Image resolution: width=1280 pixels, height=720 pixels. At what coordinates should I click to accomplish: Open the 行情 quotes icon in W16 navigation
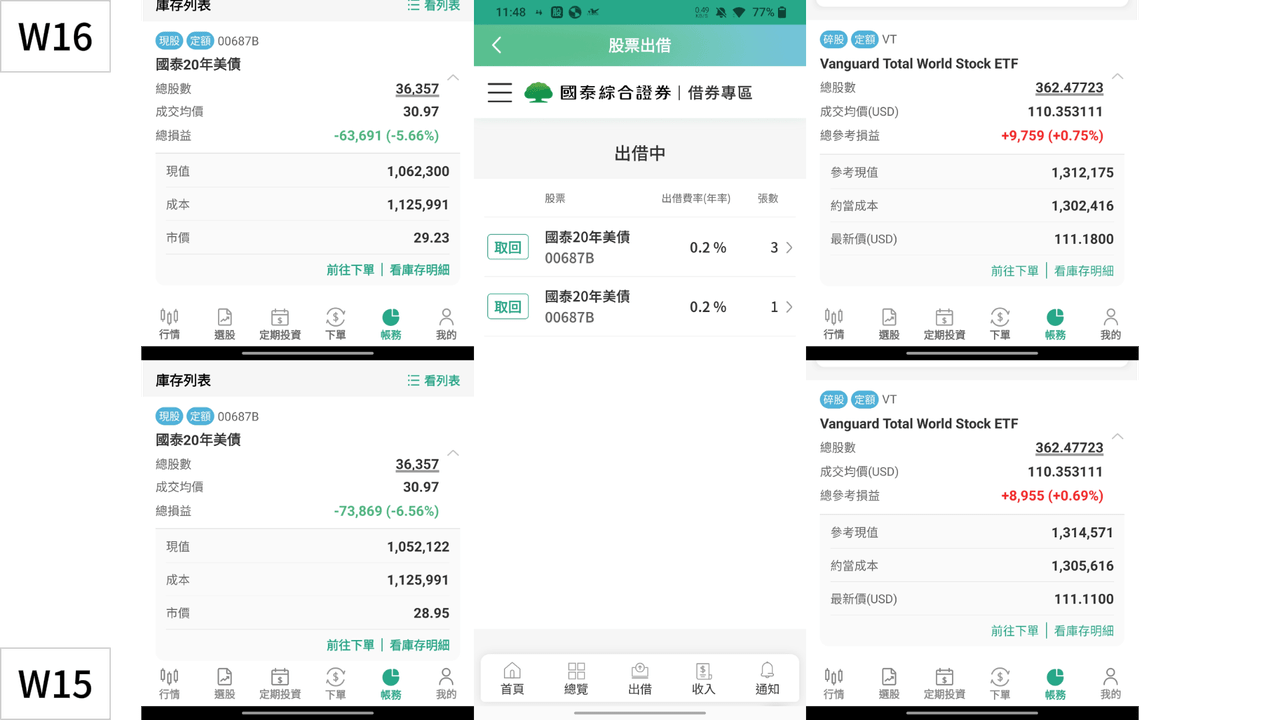pyautogui.click(x=170, y=322)
